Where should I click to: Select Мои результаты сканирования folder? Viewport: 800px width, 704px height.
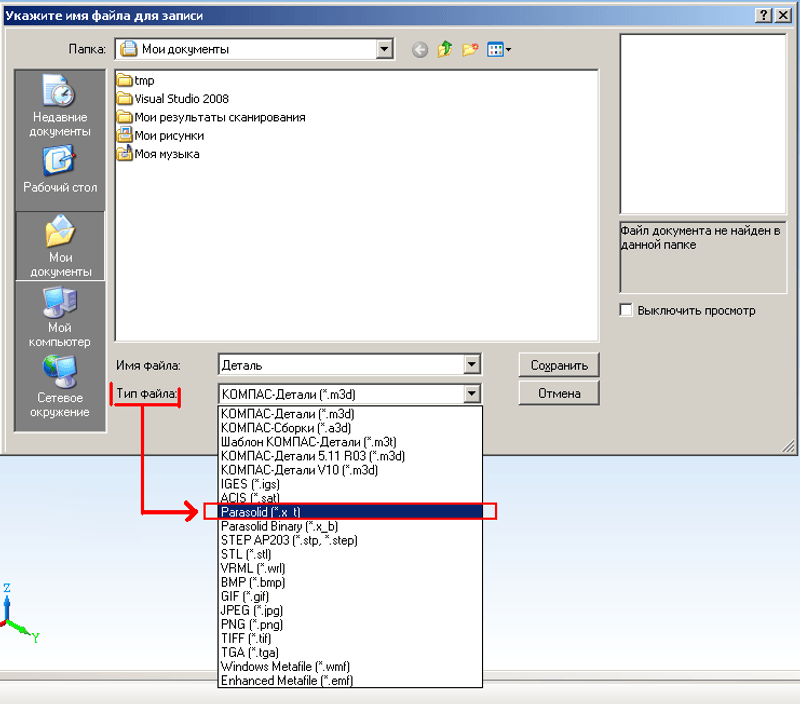click(211, 117)
